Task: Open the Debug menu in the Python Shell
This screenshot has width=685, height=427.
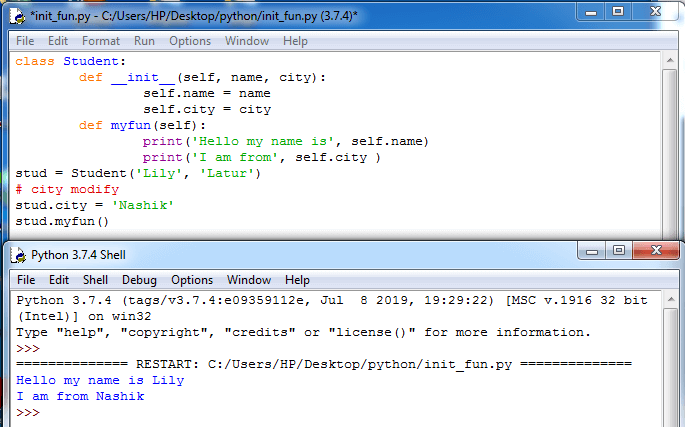Action: tap(140, 280)
